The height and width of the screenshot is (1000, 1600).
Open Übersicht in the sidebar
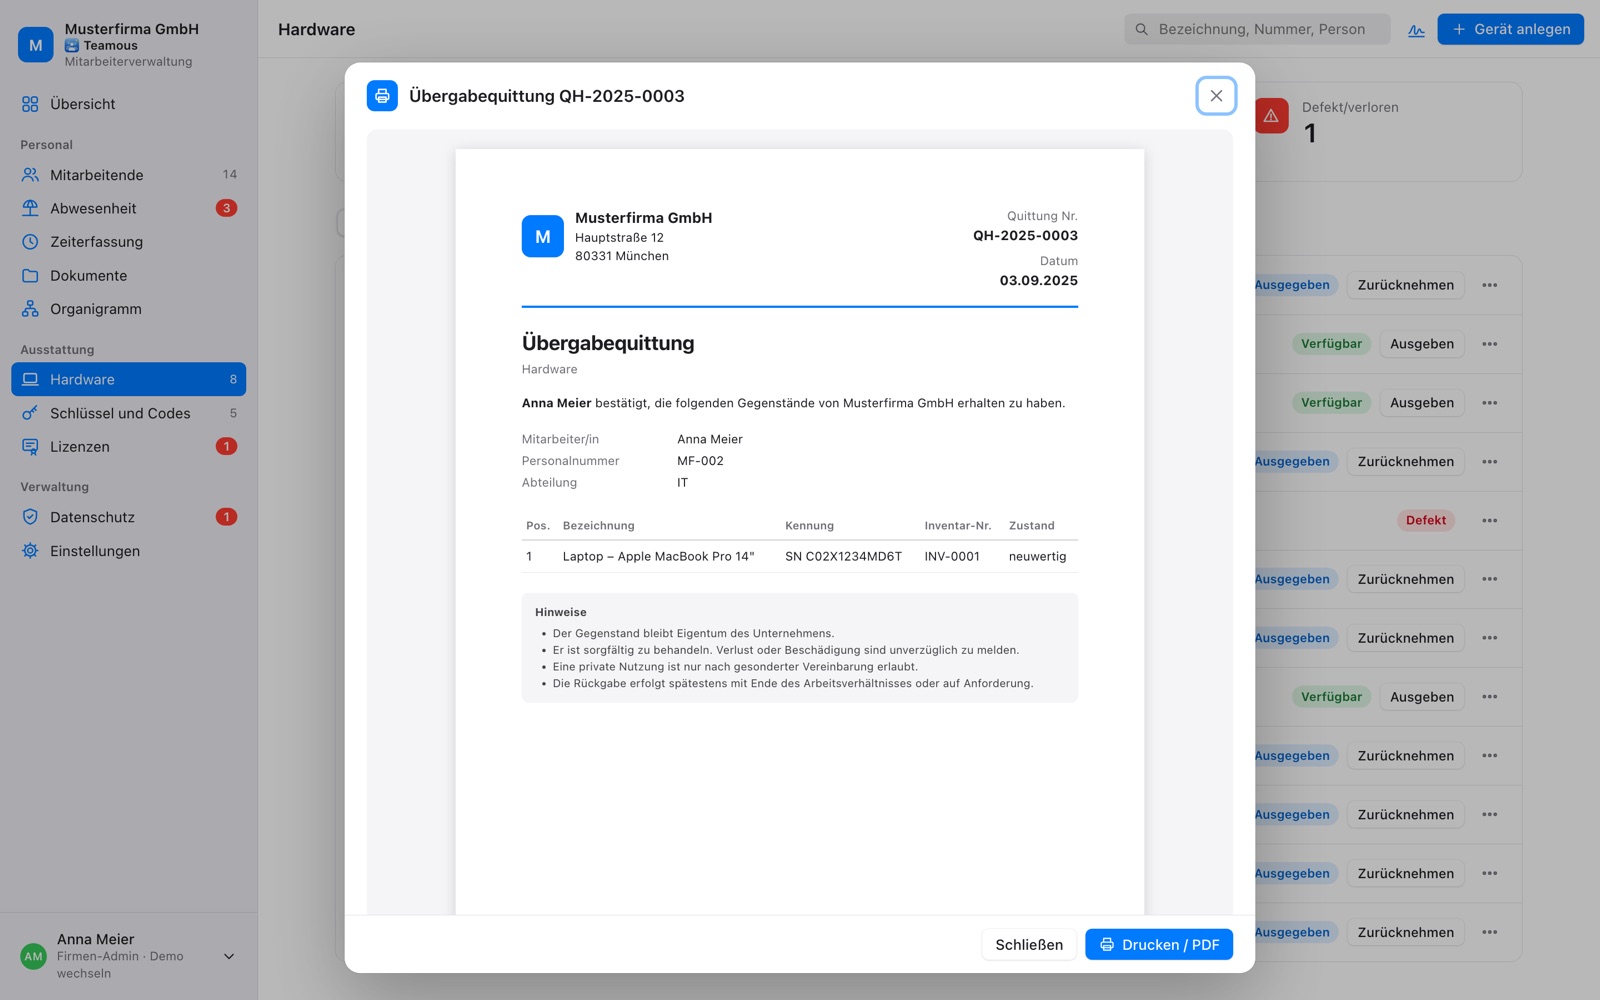(x=128, y=104)
